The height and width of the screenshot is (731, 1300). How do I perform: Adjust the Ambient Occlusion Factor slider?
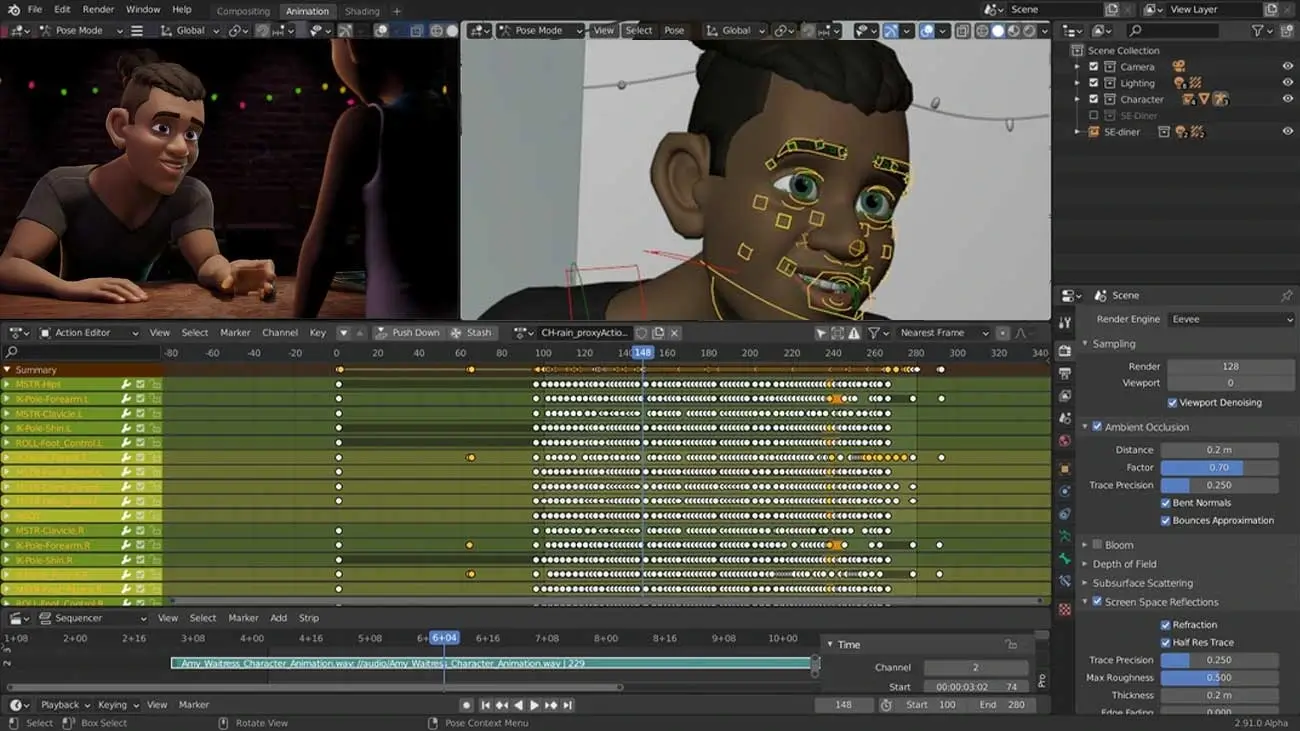click(x=1220, y=467)
